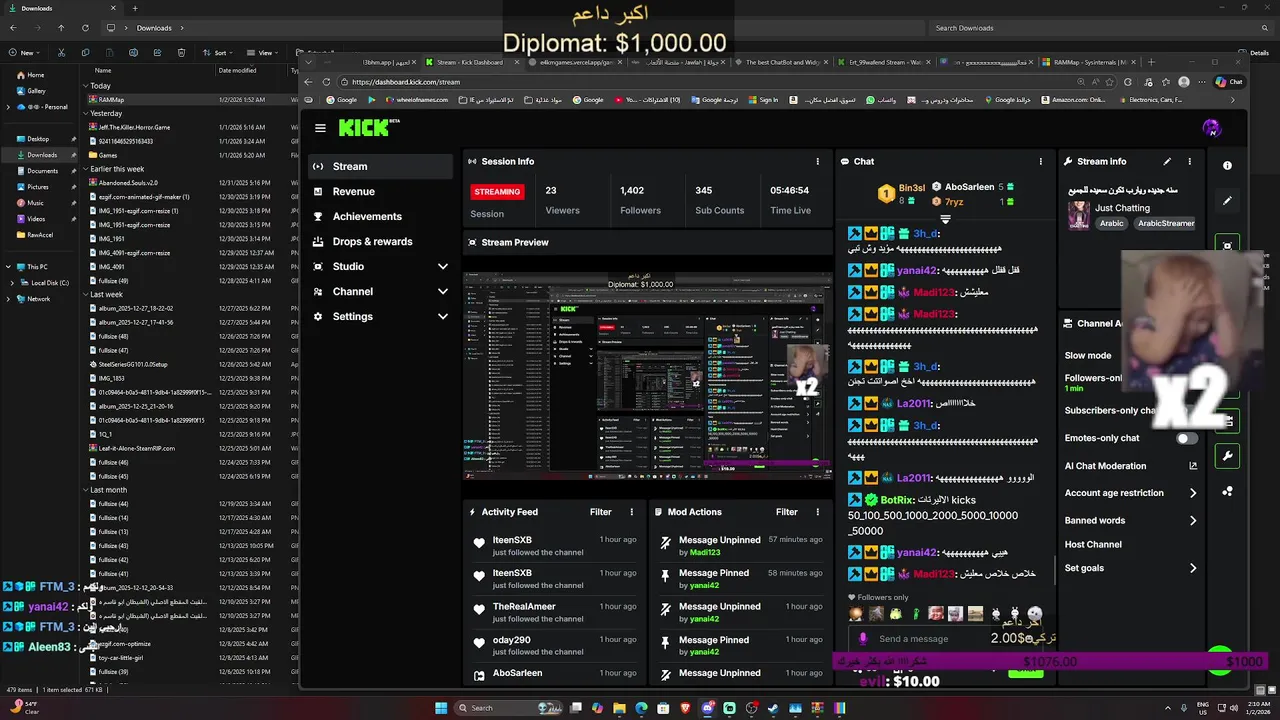Click the chat Send a message field
This screenshot has width=1280, height=720.
930,640
